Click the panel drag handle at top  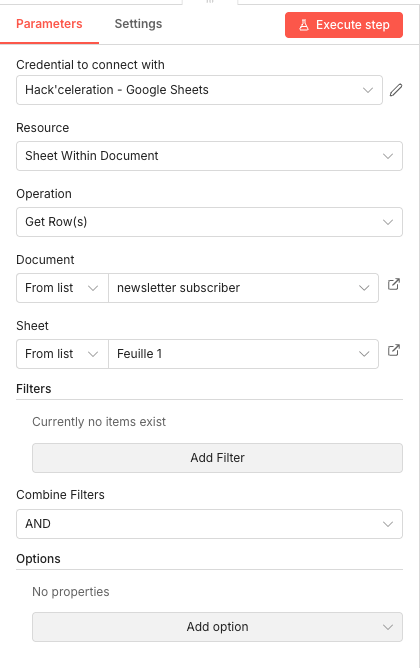tap(210, 2)
